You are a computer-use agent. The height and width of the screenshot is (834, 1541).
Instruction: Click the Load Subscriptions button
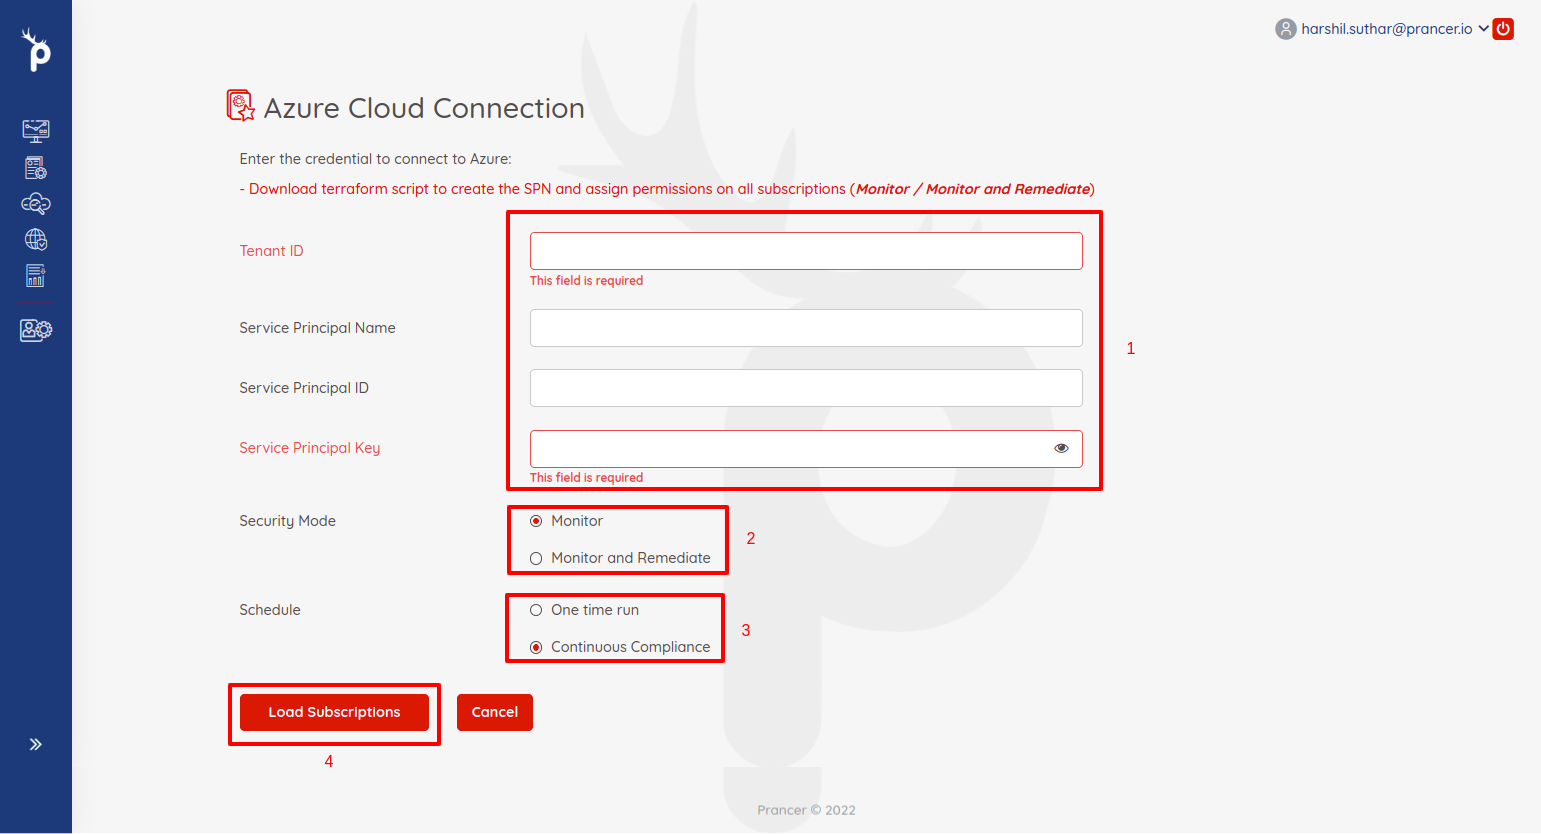click(x=334, y=712)
